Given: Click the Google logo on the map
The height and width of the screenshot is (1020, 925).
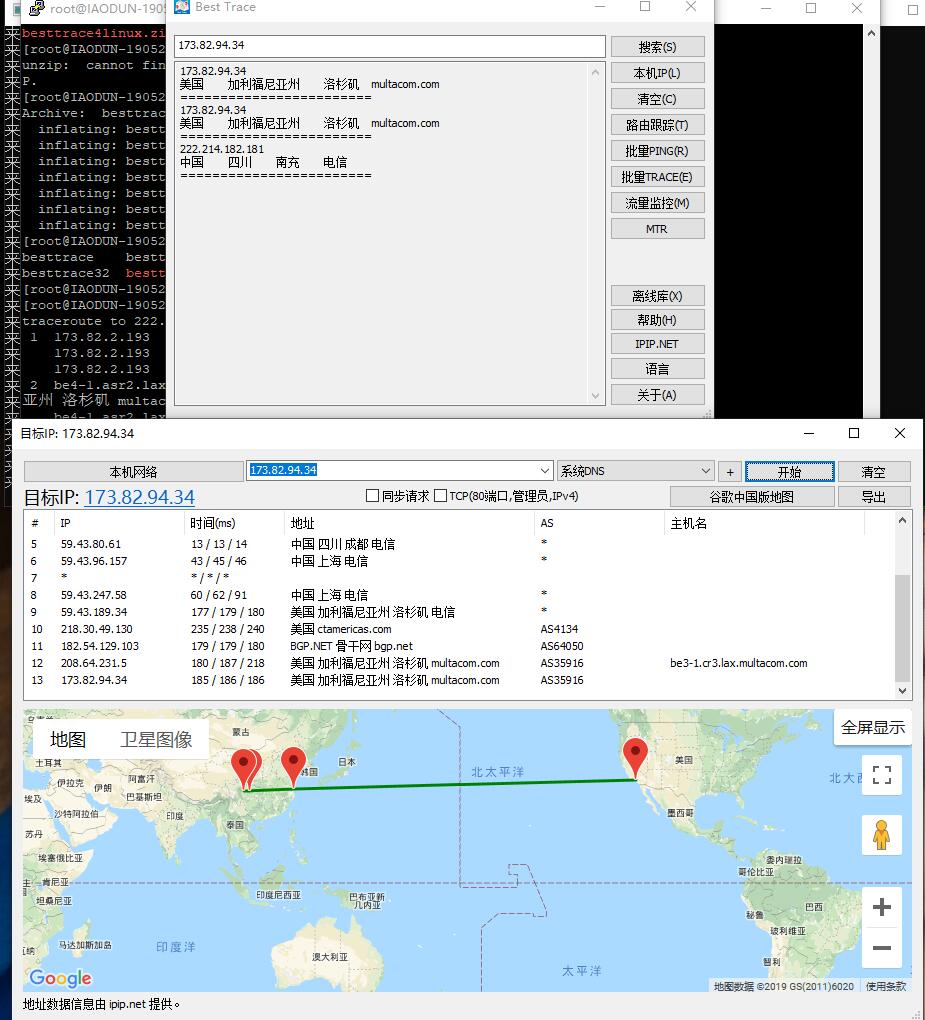Looking at the screenshot, I should (60, 978).
